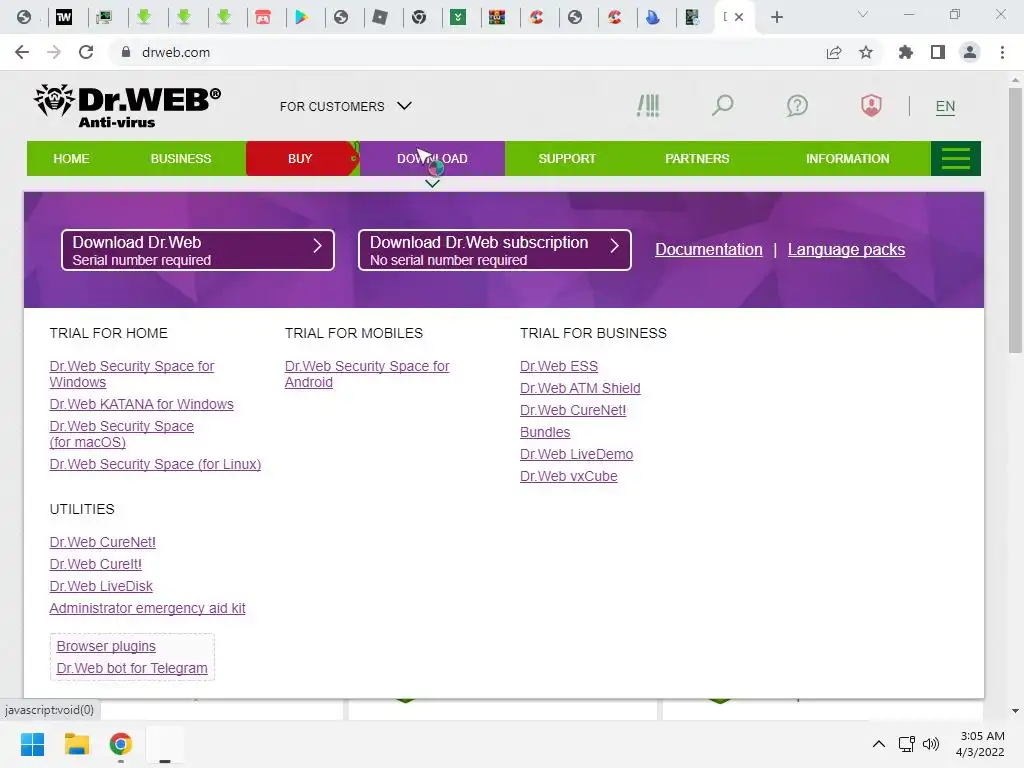This screenshot has width=1024, height=768.
Task: Open the volume control in system tray
Action: coord(931,744)
